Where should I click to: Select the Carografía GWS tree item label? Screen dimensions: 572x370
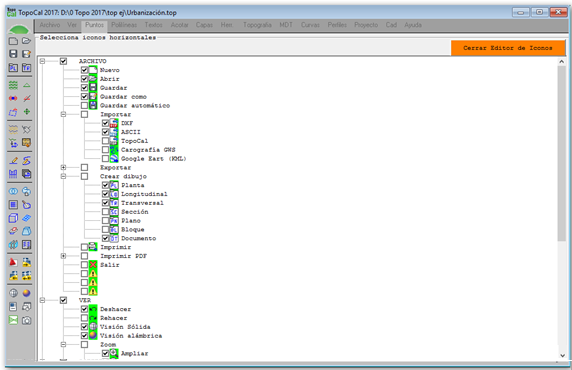148,150
